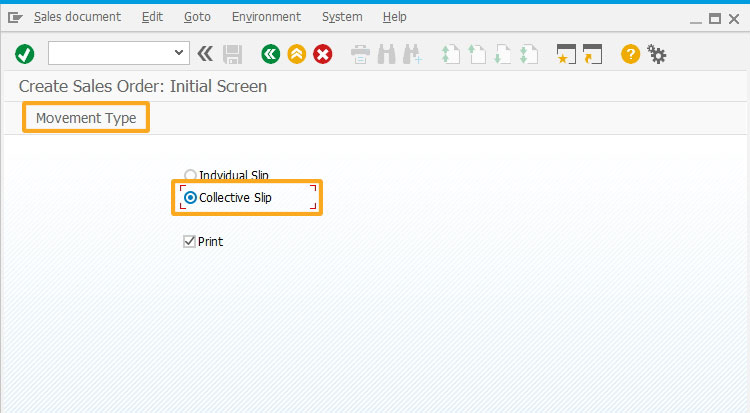This screenshot has width=750, height=413.
Task: Open the Goto menu
Action: (197, 17)
